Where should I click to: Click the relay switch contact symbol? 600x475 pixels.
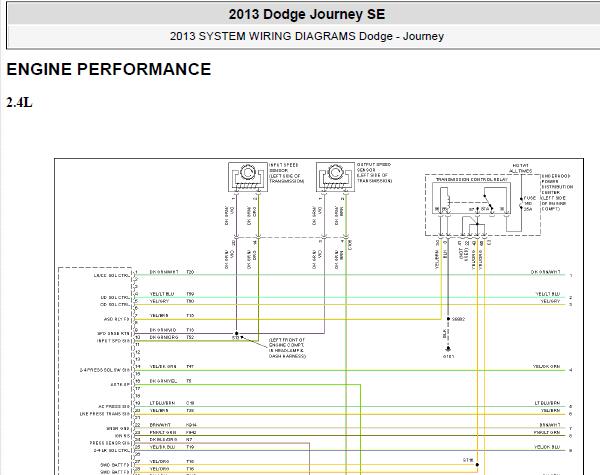pos(488,203)
